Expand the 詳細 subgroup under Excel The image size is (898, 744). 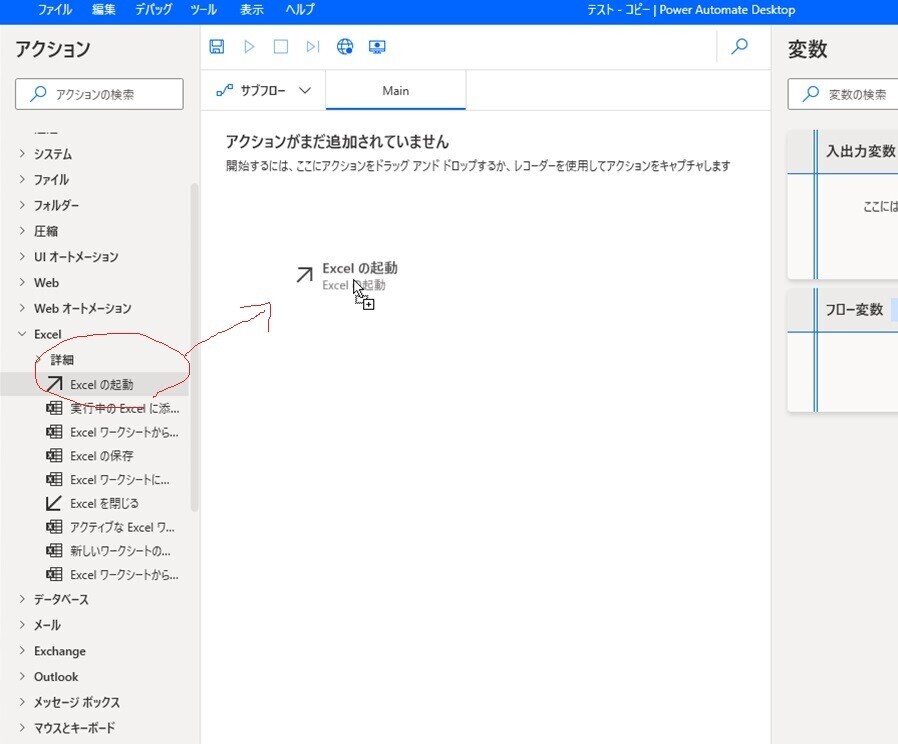pyautogui.click(x=40, y=359)
